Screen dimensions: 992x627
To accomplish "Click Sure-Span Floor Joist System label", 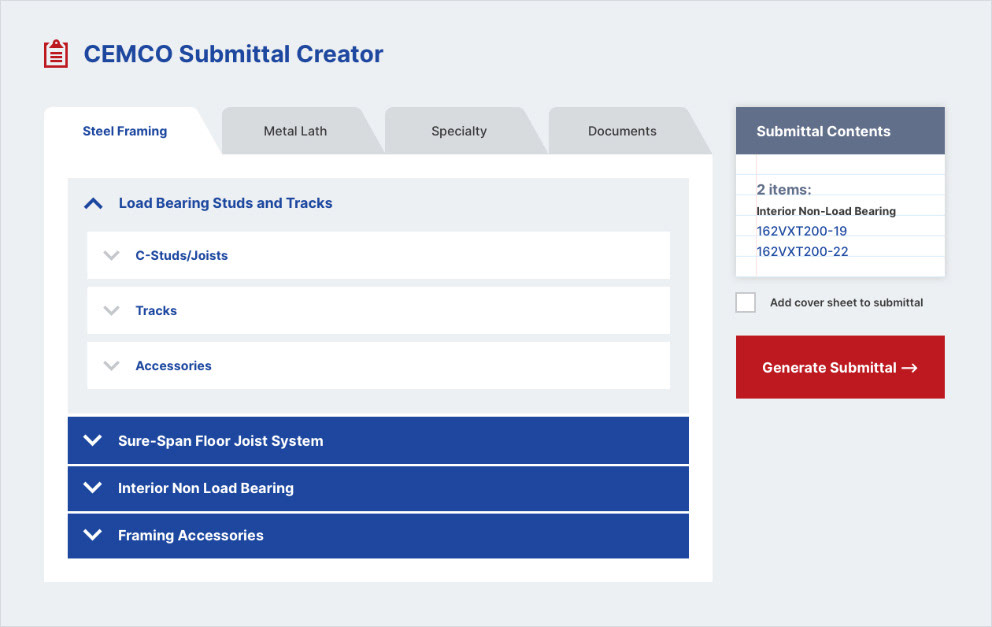I will point(220,441).
